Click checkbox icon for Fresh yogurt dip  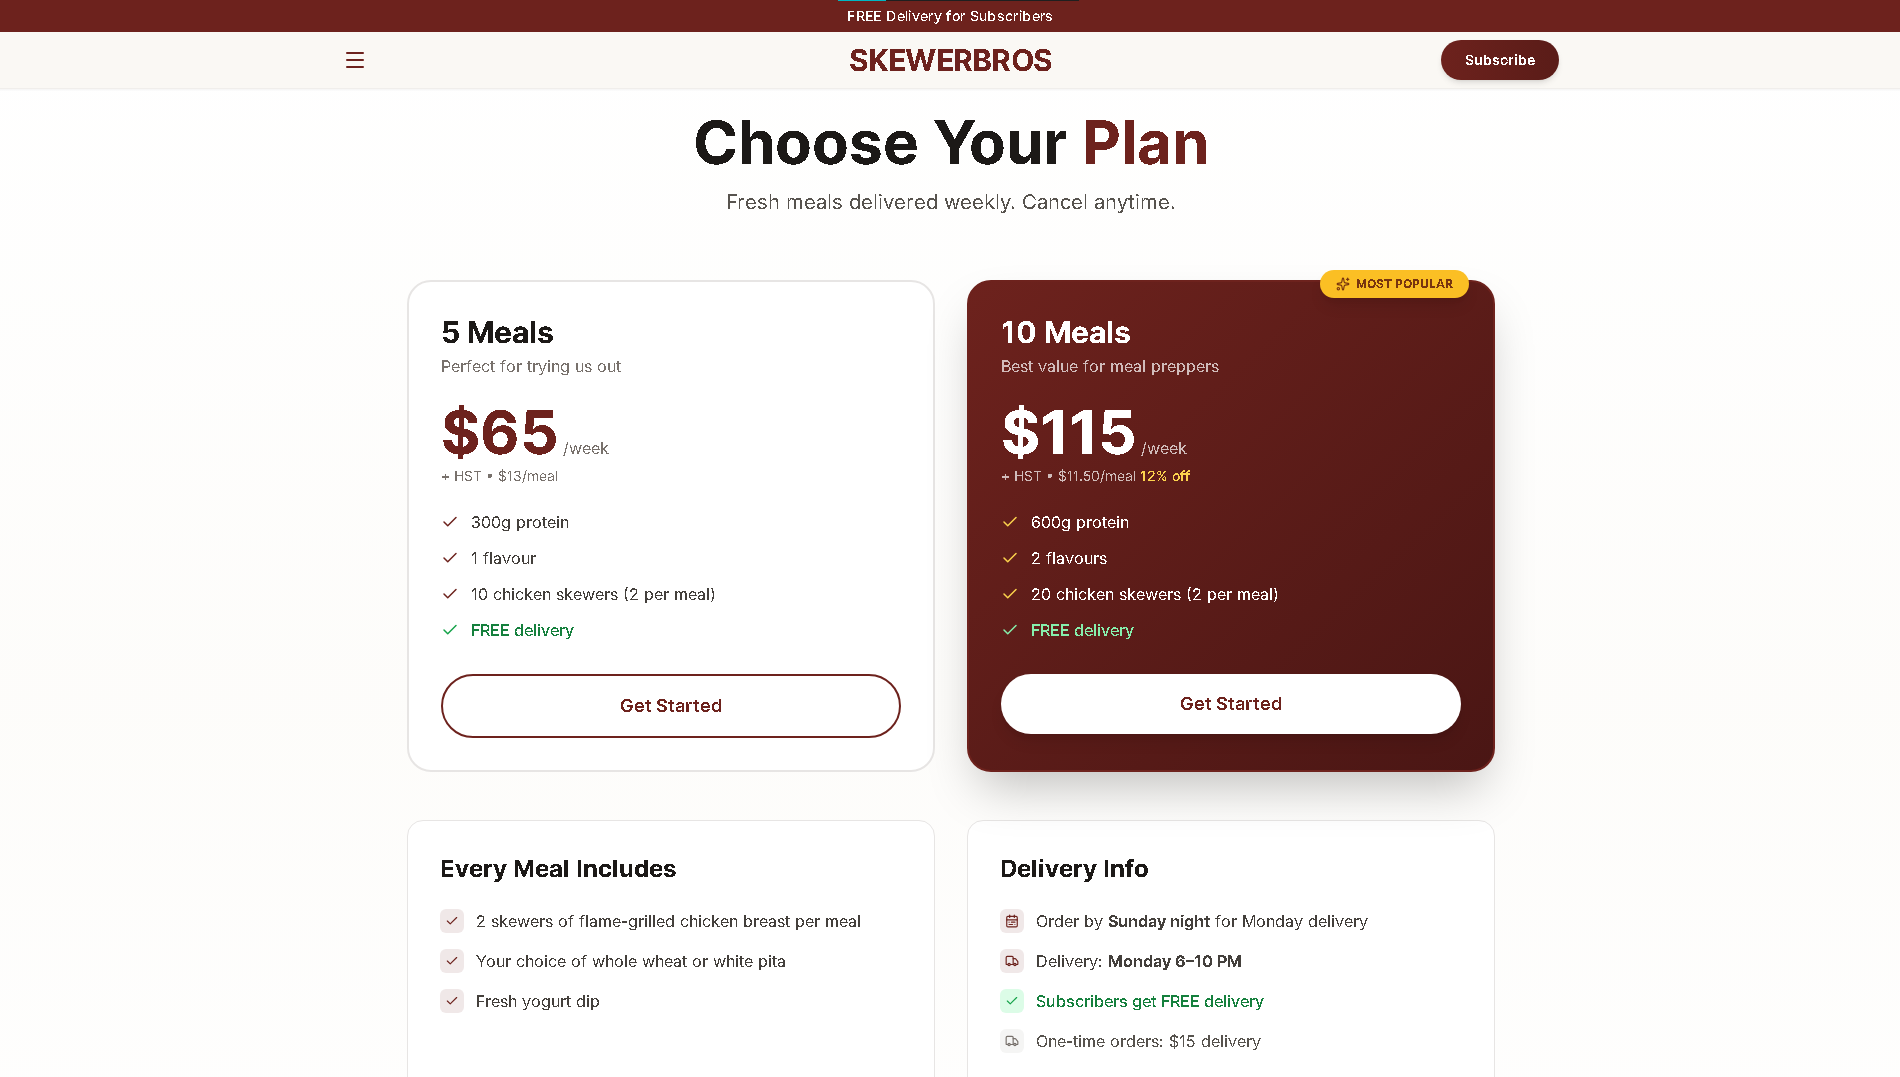(x=452, y=1001)
